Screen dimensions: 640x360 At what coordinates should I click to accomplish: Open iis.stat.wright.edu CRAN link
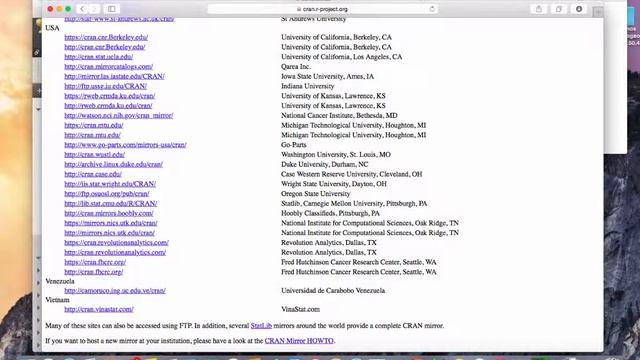[110, 184]
